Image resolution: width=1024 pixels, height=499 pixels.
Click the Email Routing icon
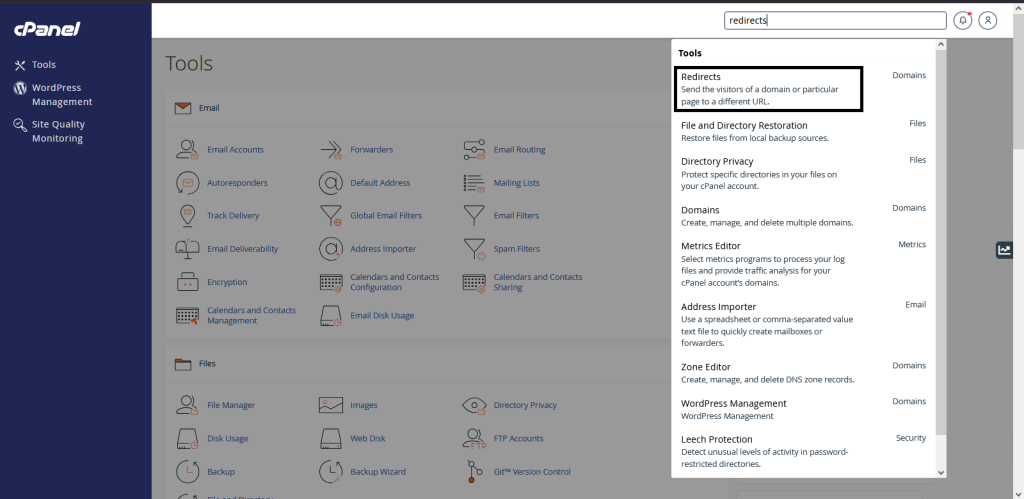474,150
